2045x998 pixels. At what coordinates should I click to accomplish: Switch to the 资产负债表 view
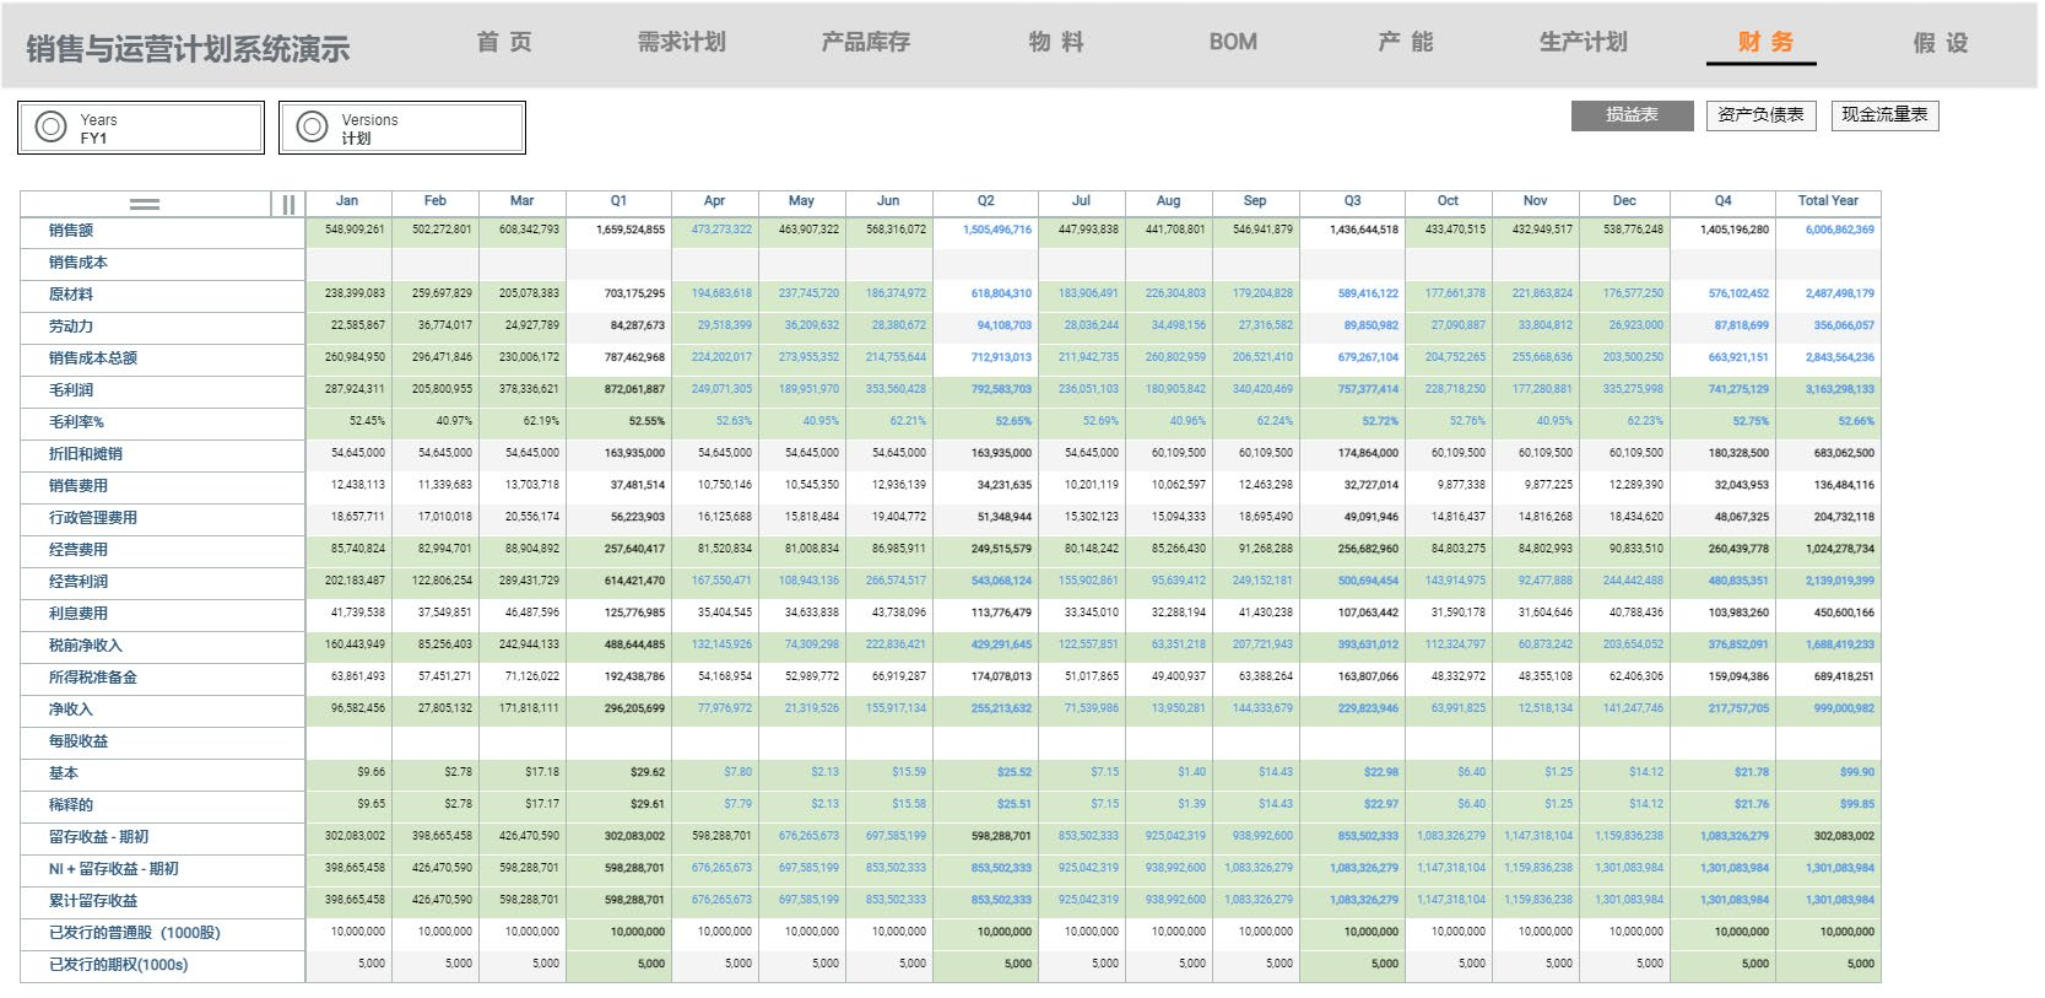[1760, 115]
